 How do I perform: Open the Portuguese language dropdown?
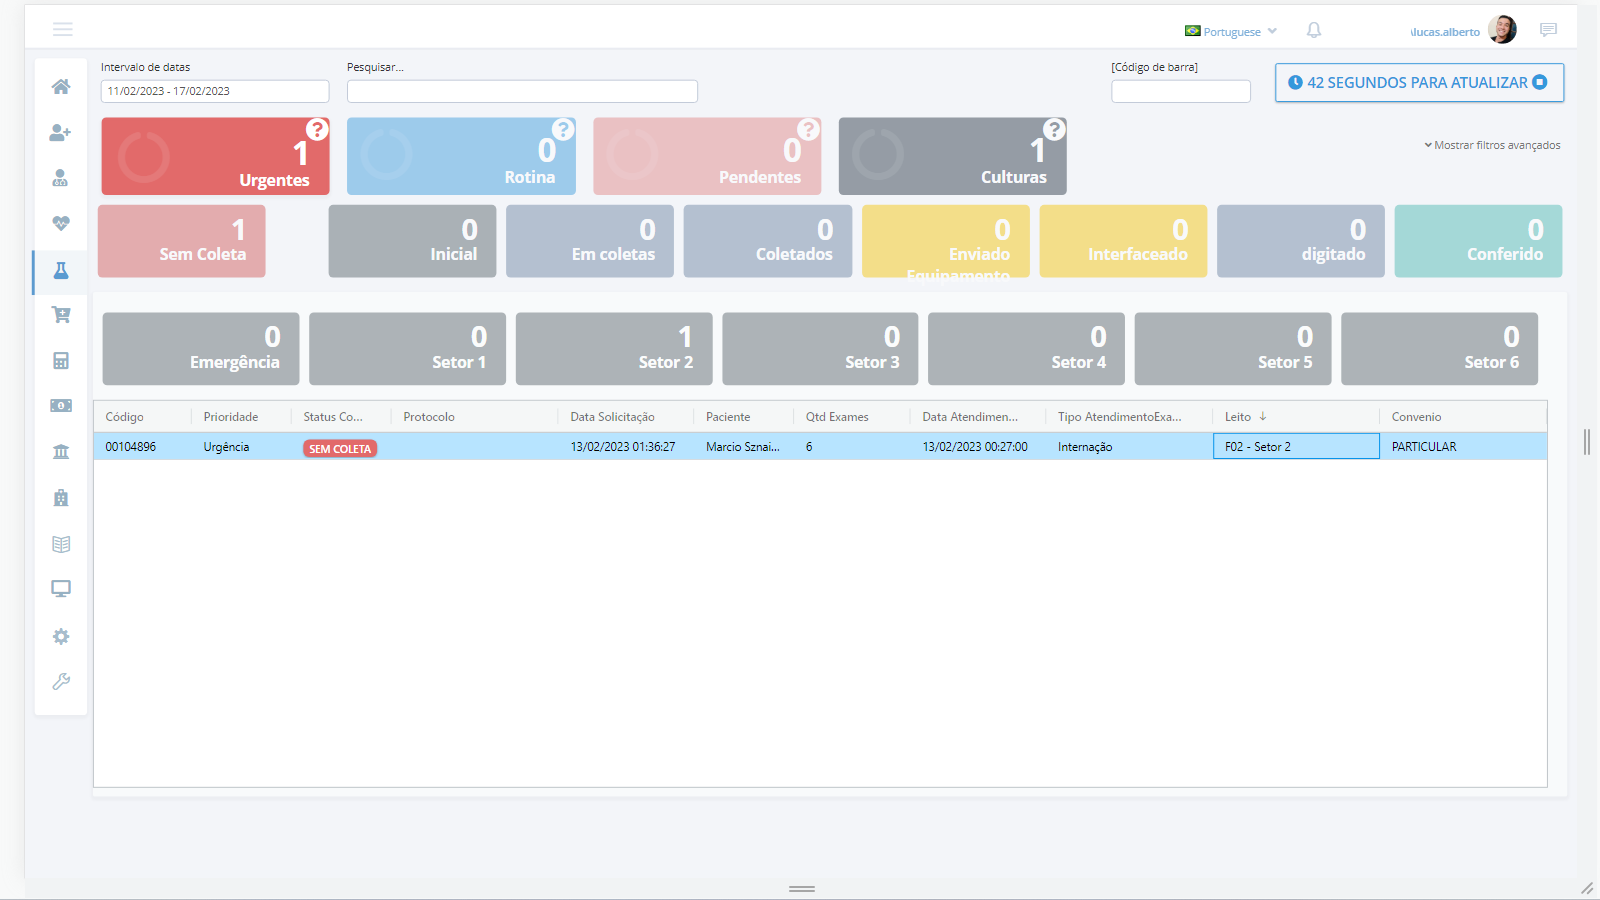tap(1231, 32)
